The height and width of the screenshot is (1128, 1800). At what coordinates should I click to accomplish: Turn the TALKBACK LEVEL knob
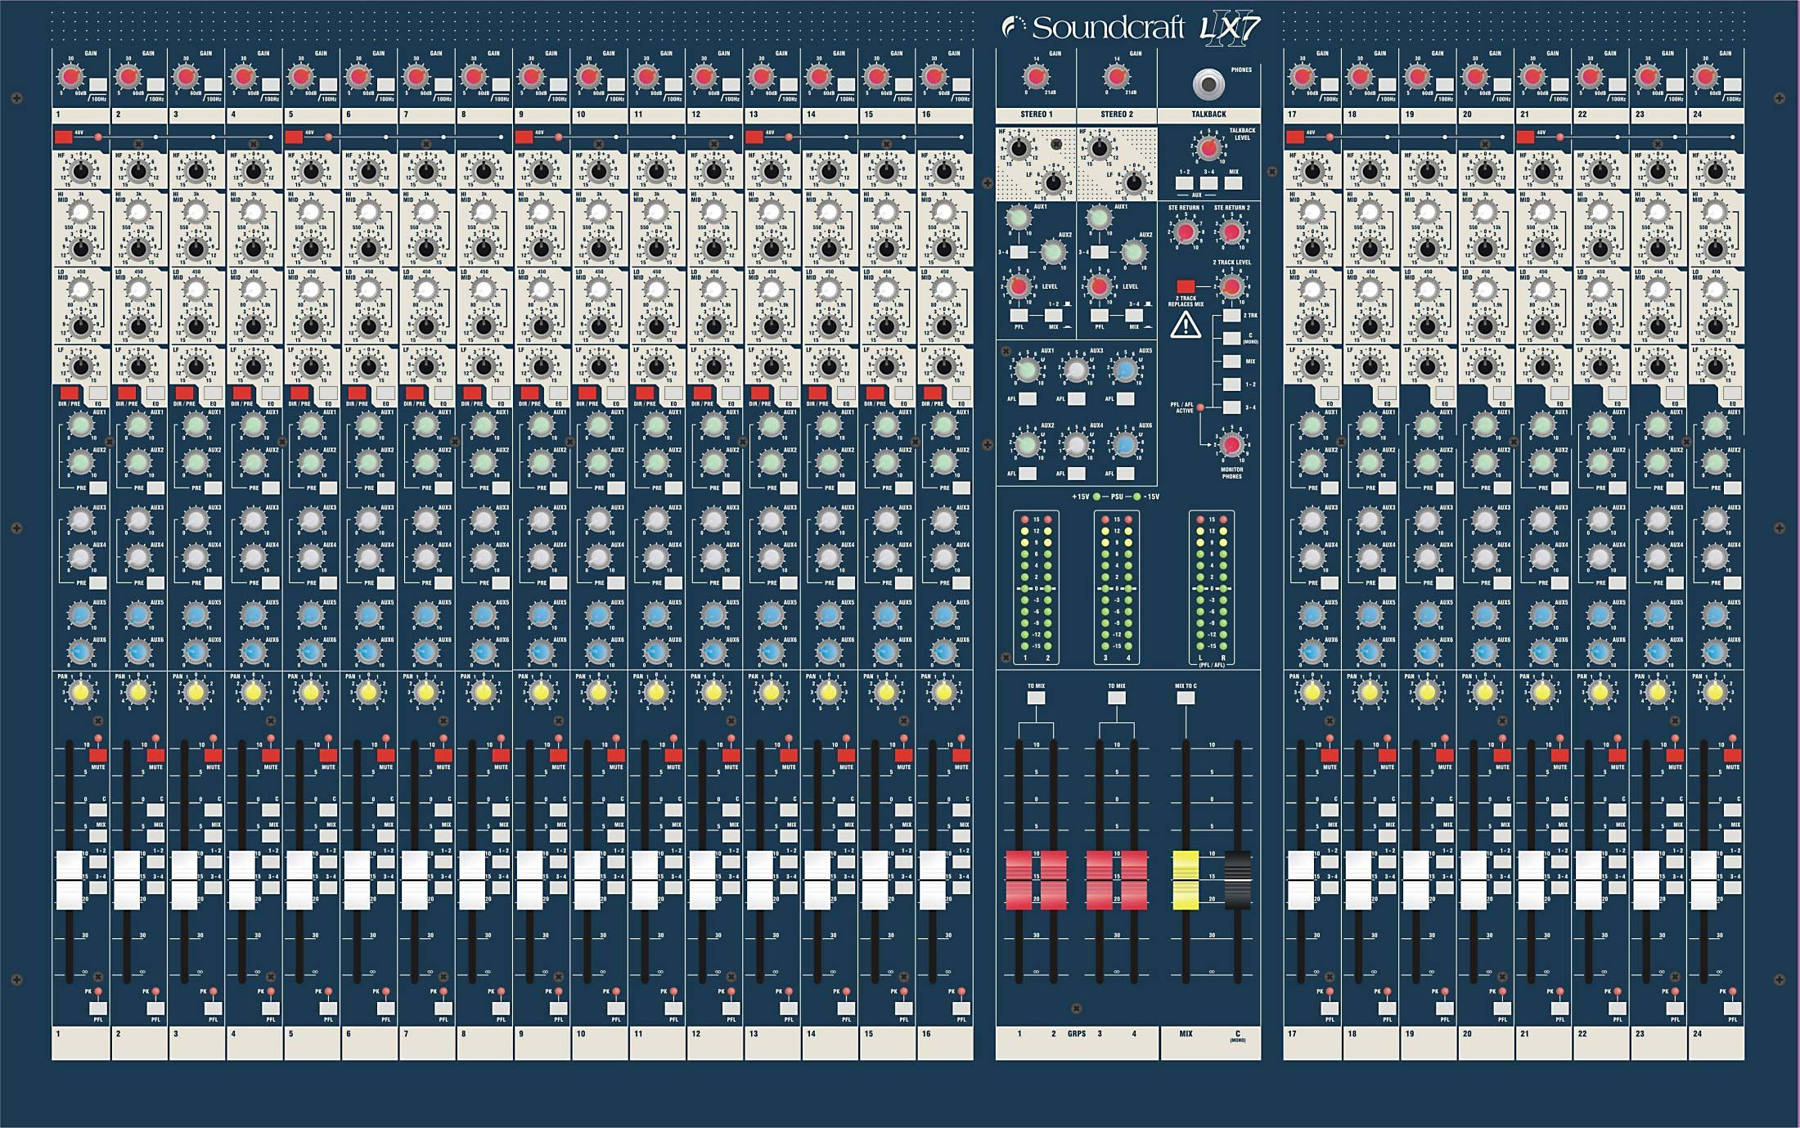1208,148
